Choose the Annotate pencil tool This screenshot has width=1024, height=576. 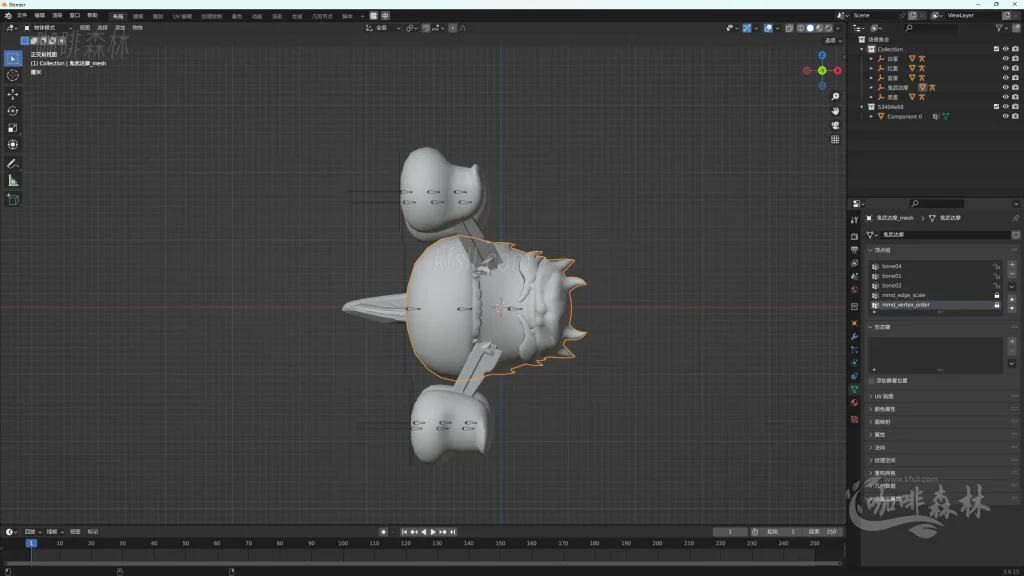pyautogui.click(x=13, y=163)
